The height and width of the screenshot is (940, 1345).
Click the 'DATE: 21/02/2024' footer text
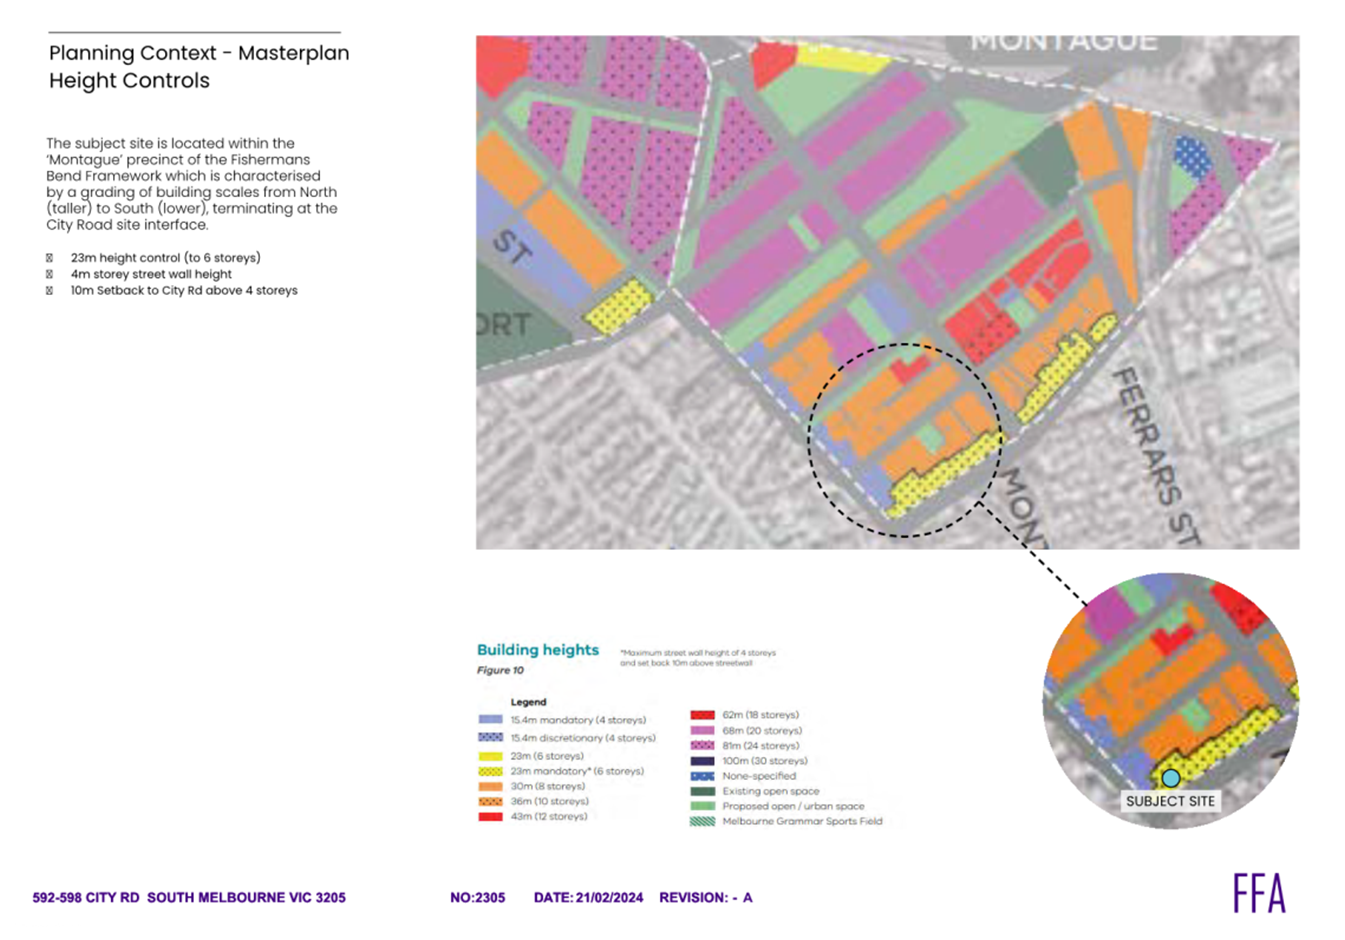tap(588, 898)
